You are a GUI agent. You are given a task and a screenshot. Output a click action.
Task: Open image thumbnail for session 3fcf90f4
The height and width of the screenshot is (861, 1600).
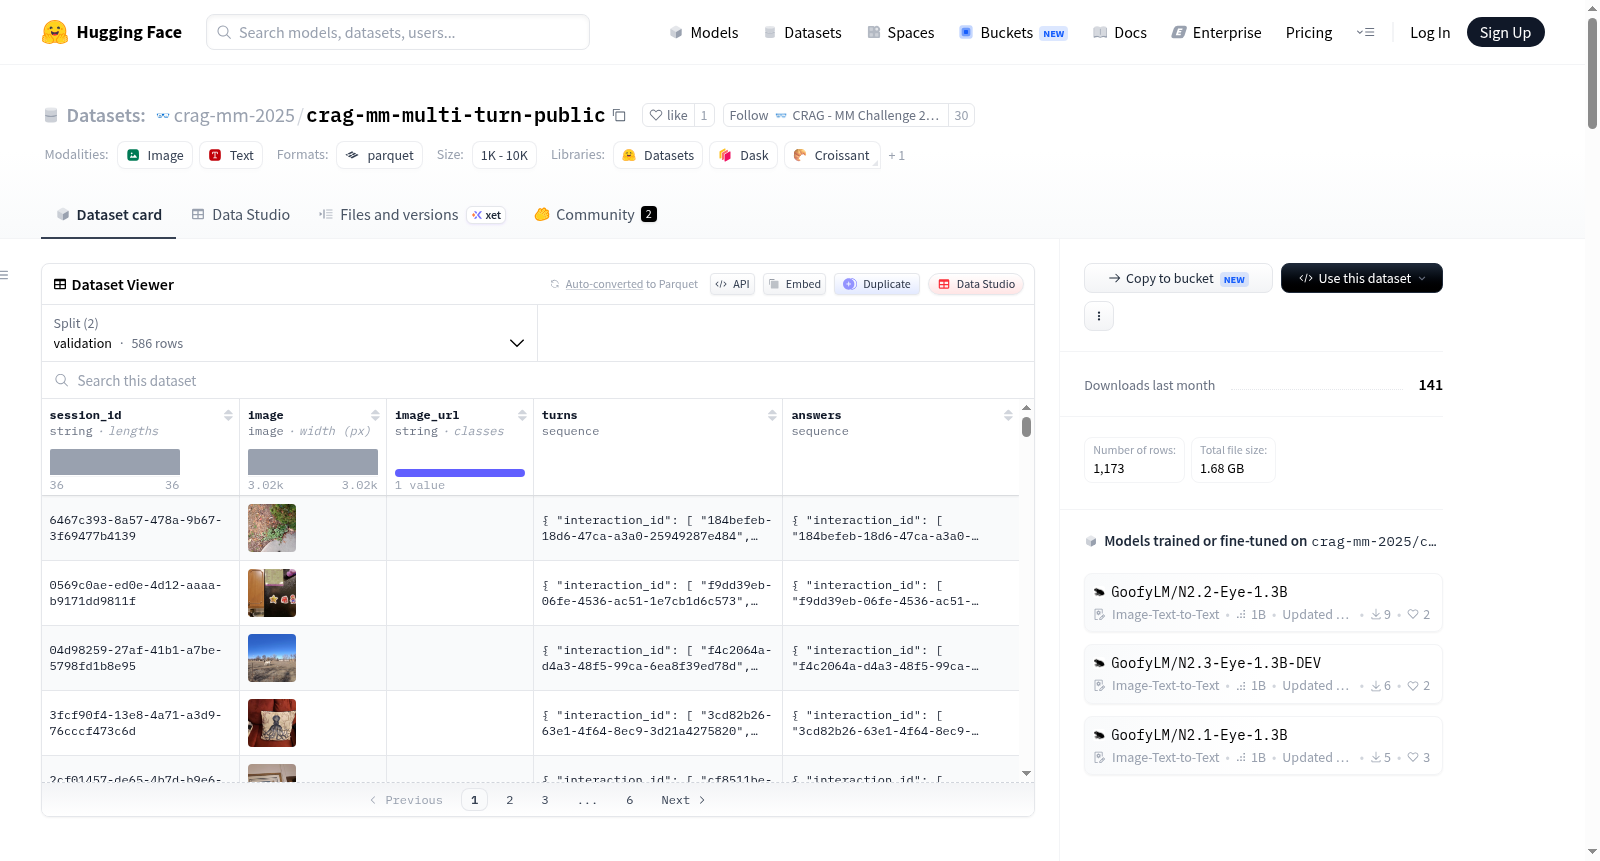pyautogui.click(x=272, y=723)
